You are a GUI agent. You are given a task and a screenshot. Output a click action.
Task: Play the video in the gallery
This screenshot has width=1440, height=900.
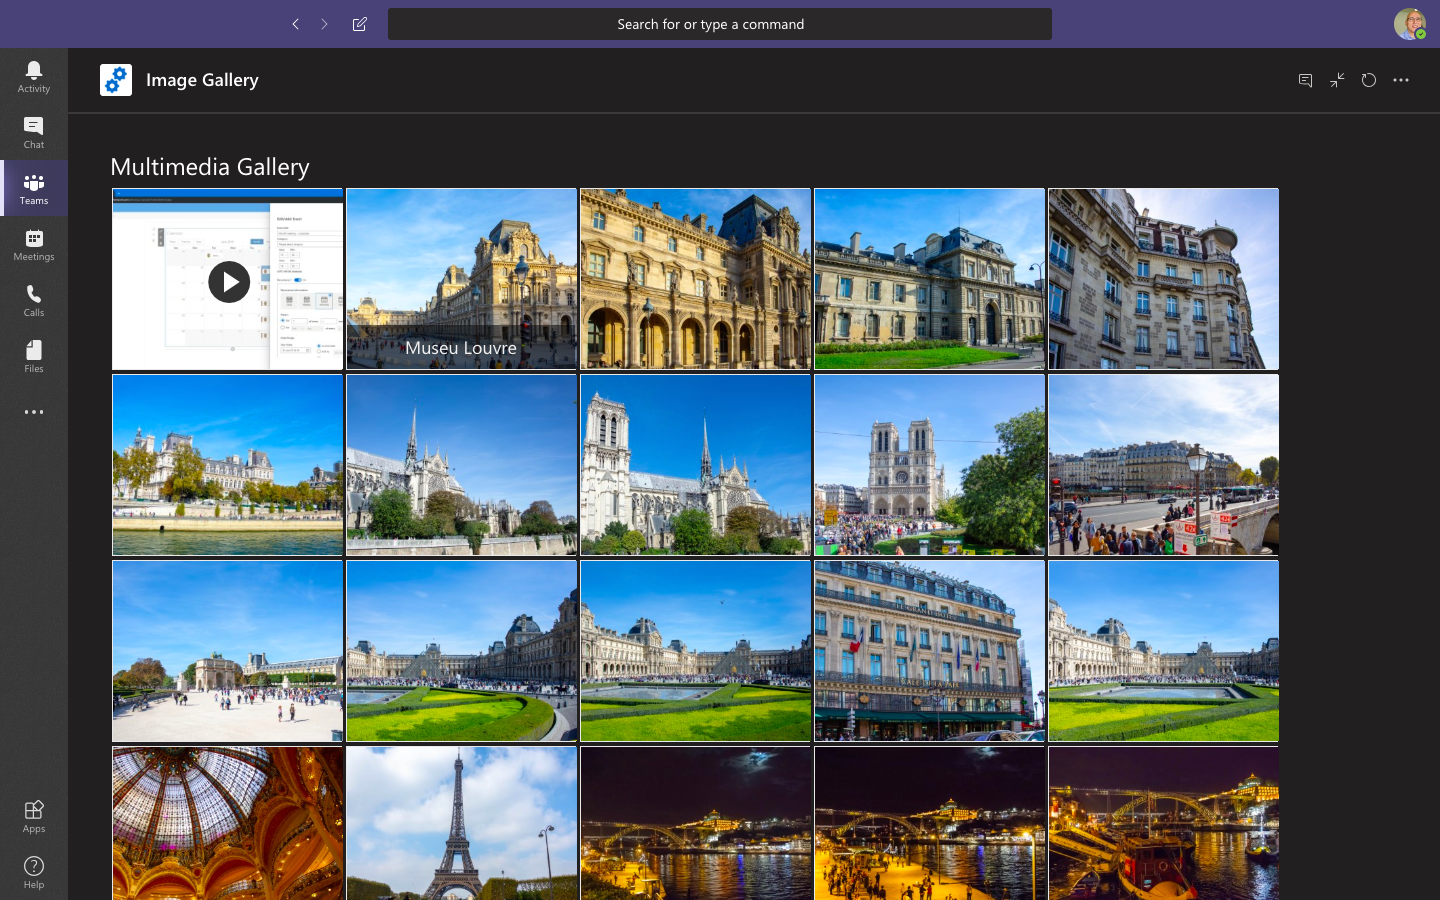coord(229,281)
